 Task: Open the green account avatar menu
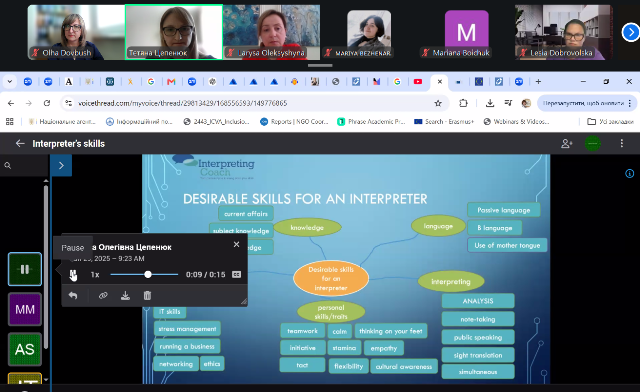click(593, 143)
